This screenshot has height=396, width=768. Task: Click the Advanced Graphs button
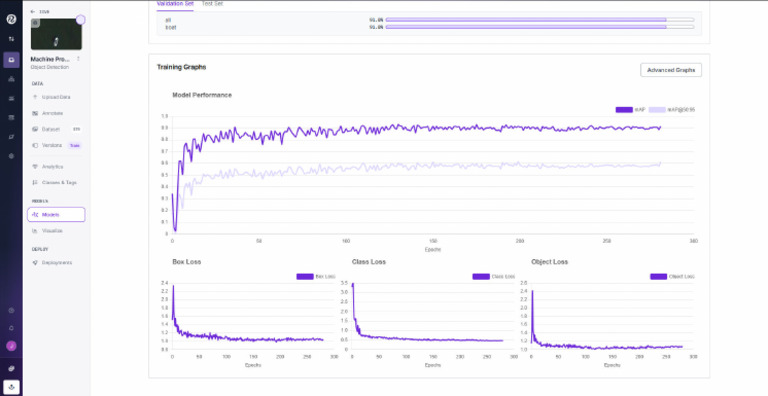pyautogui.click(x=671, y=70)
